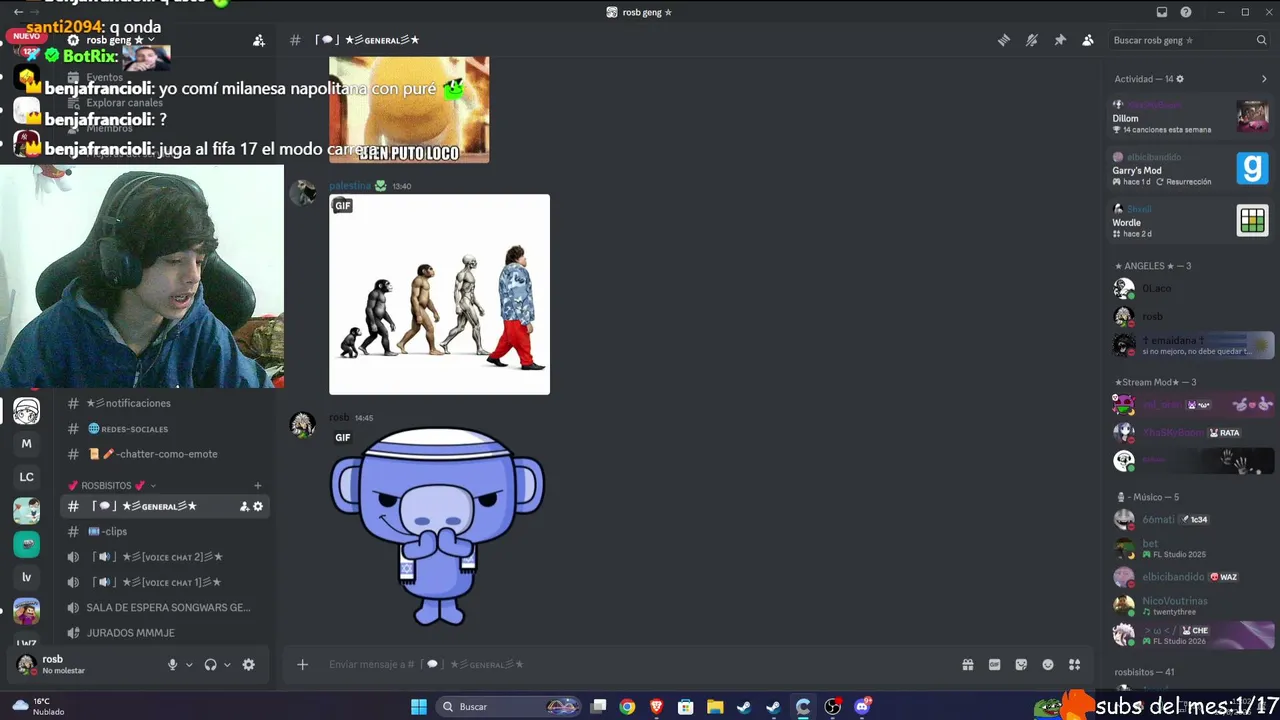Select member NicoVoutrinas in member list
The width and height of the screenshot is (1280, 720).
tap(1191, 606)
